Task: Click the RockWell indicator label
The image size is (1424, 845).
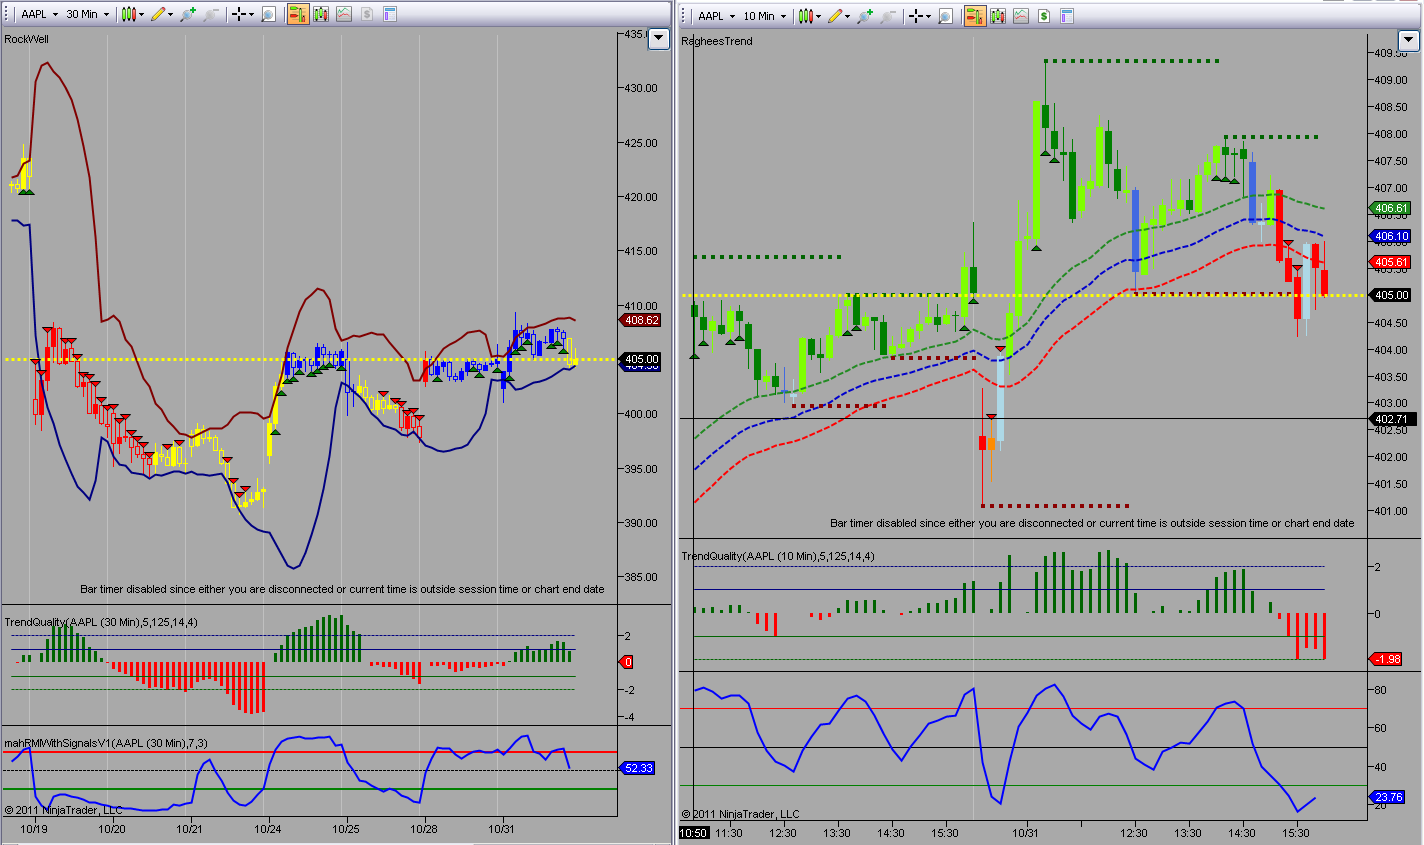Action: click(x=26, y=39)
